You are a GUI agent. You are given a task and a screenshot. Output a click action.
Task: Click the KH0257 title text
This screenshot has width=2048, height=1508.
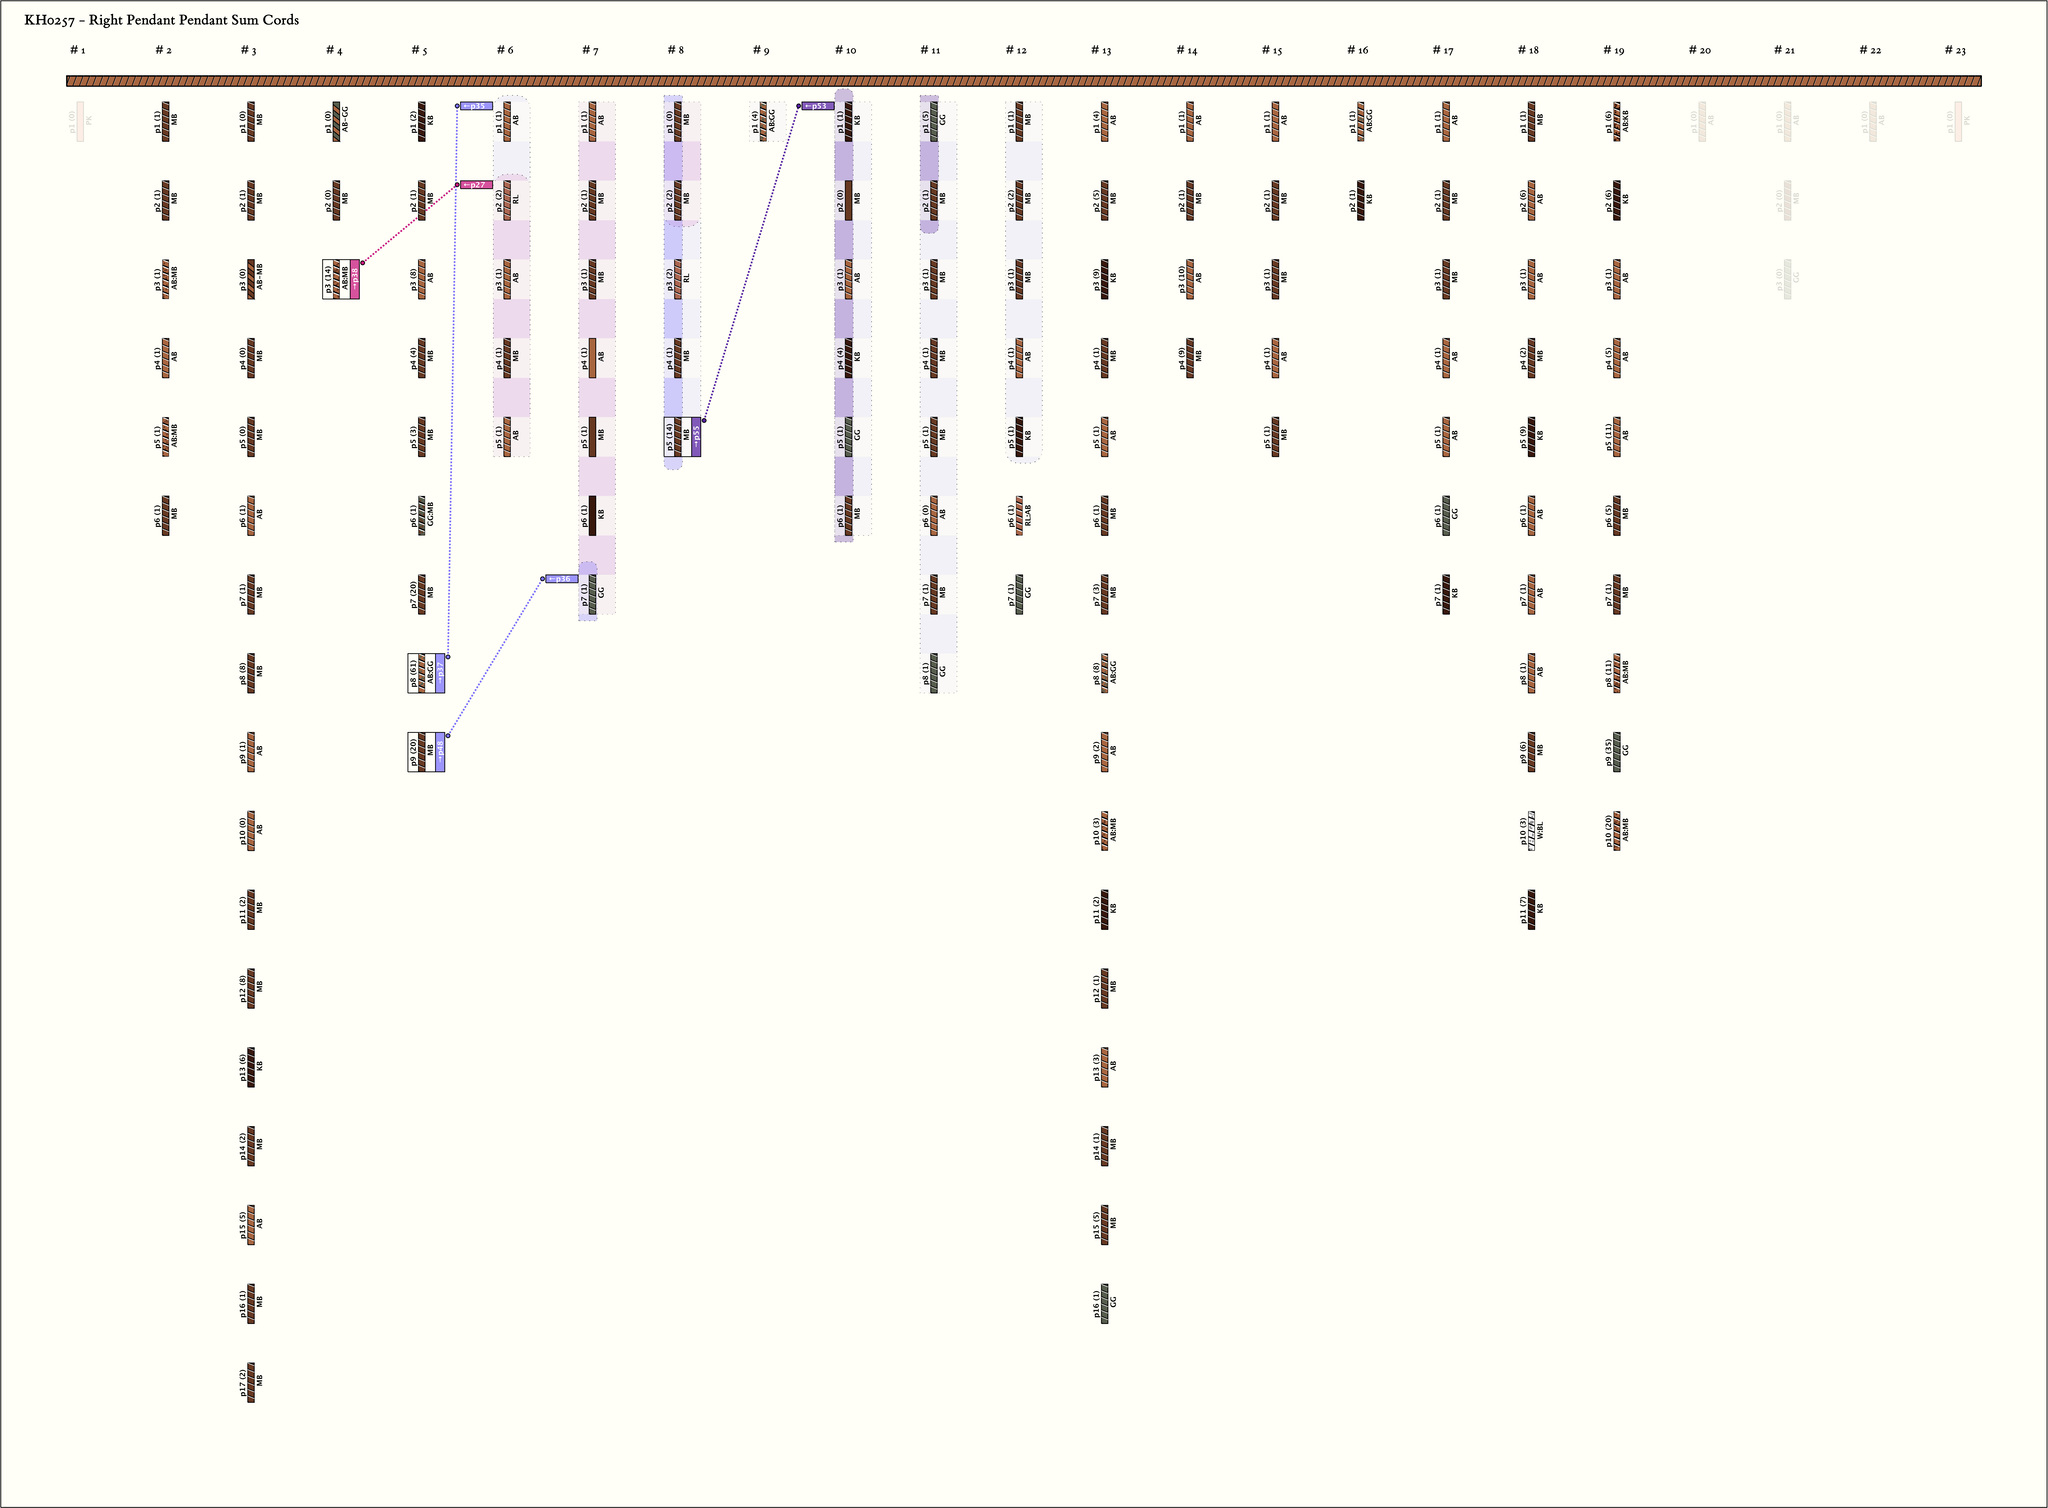tap(161, 20)
